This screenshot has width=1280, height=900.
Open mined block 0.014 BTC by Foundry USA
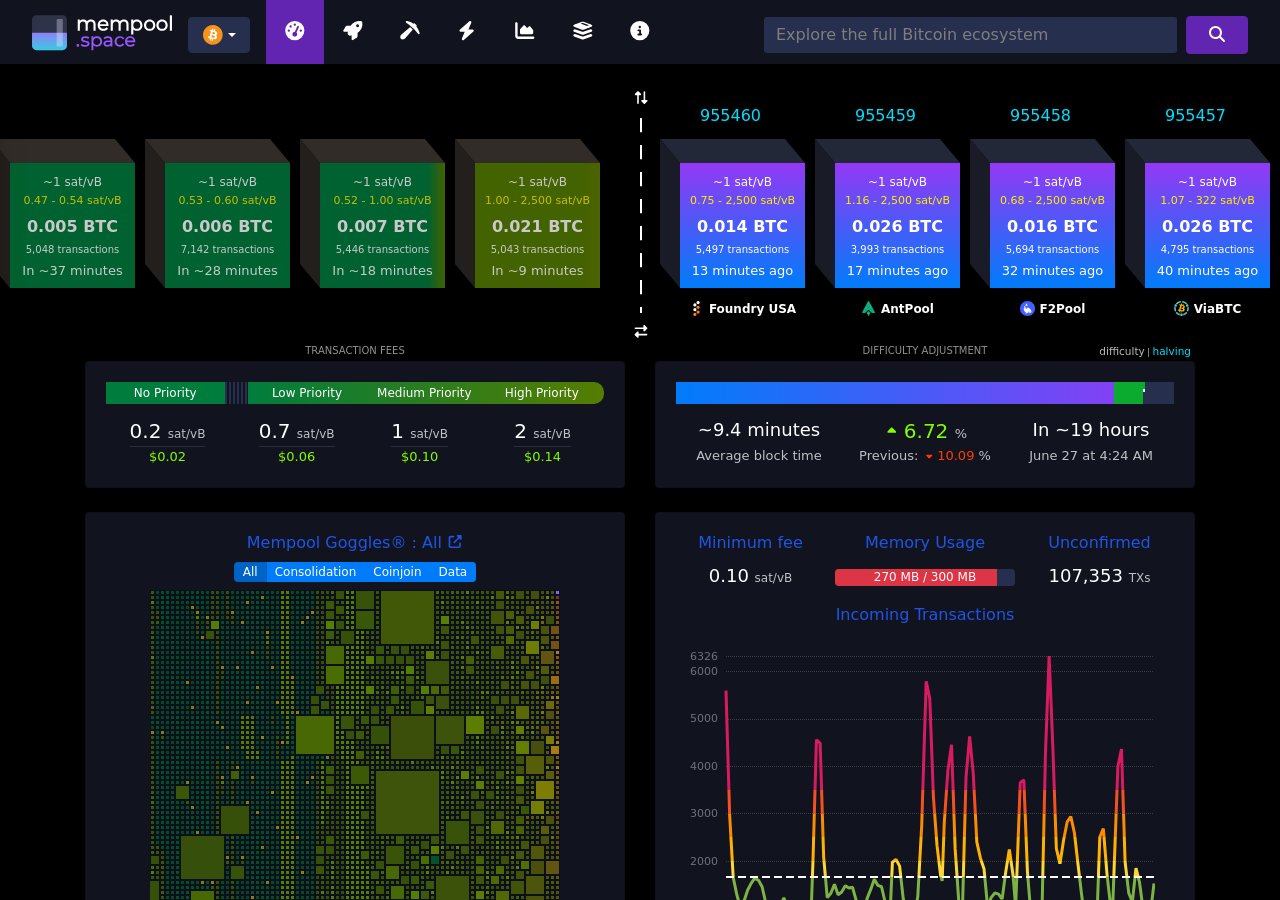coord(742,225)
